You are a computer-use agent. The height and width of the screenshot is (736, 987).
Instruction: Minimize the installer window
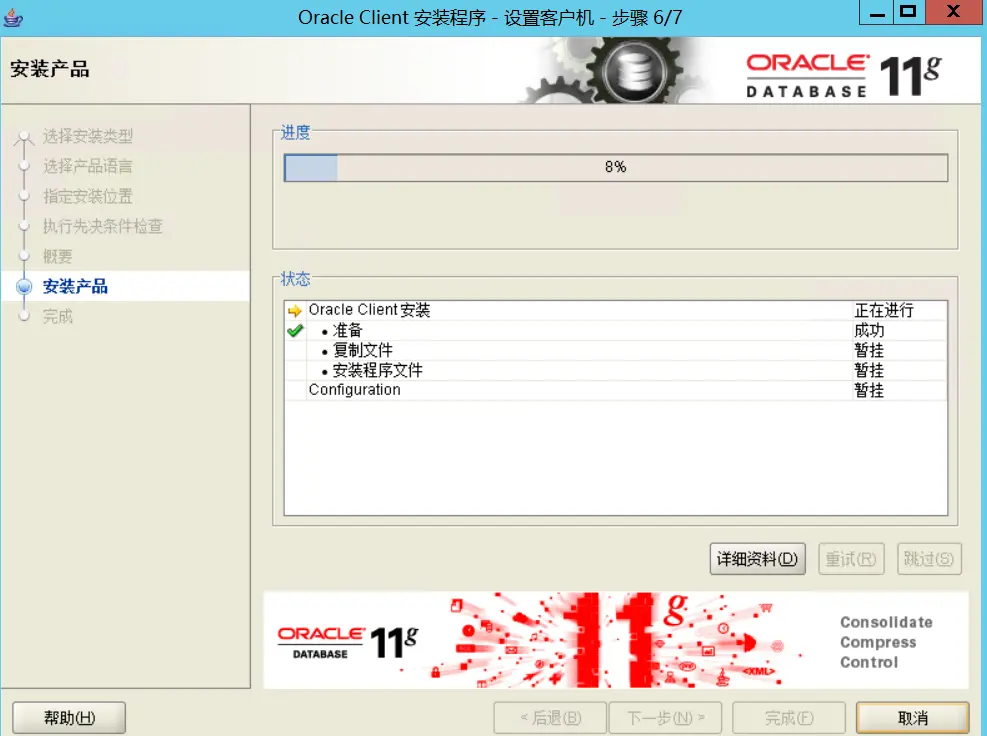[876, 13]
